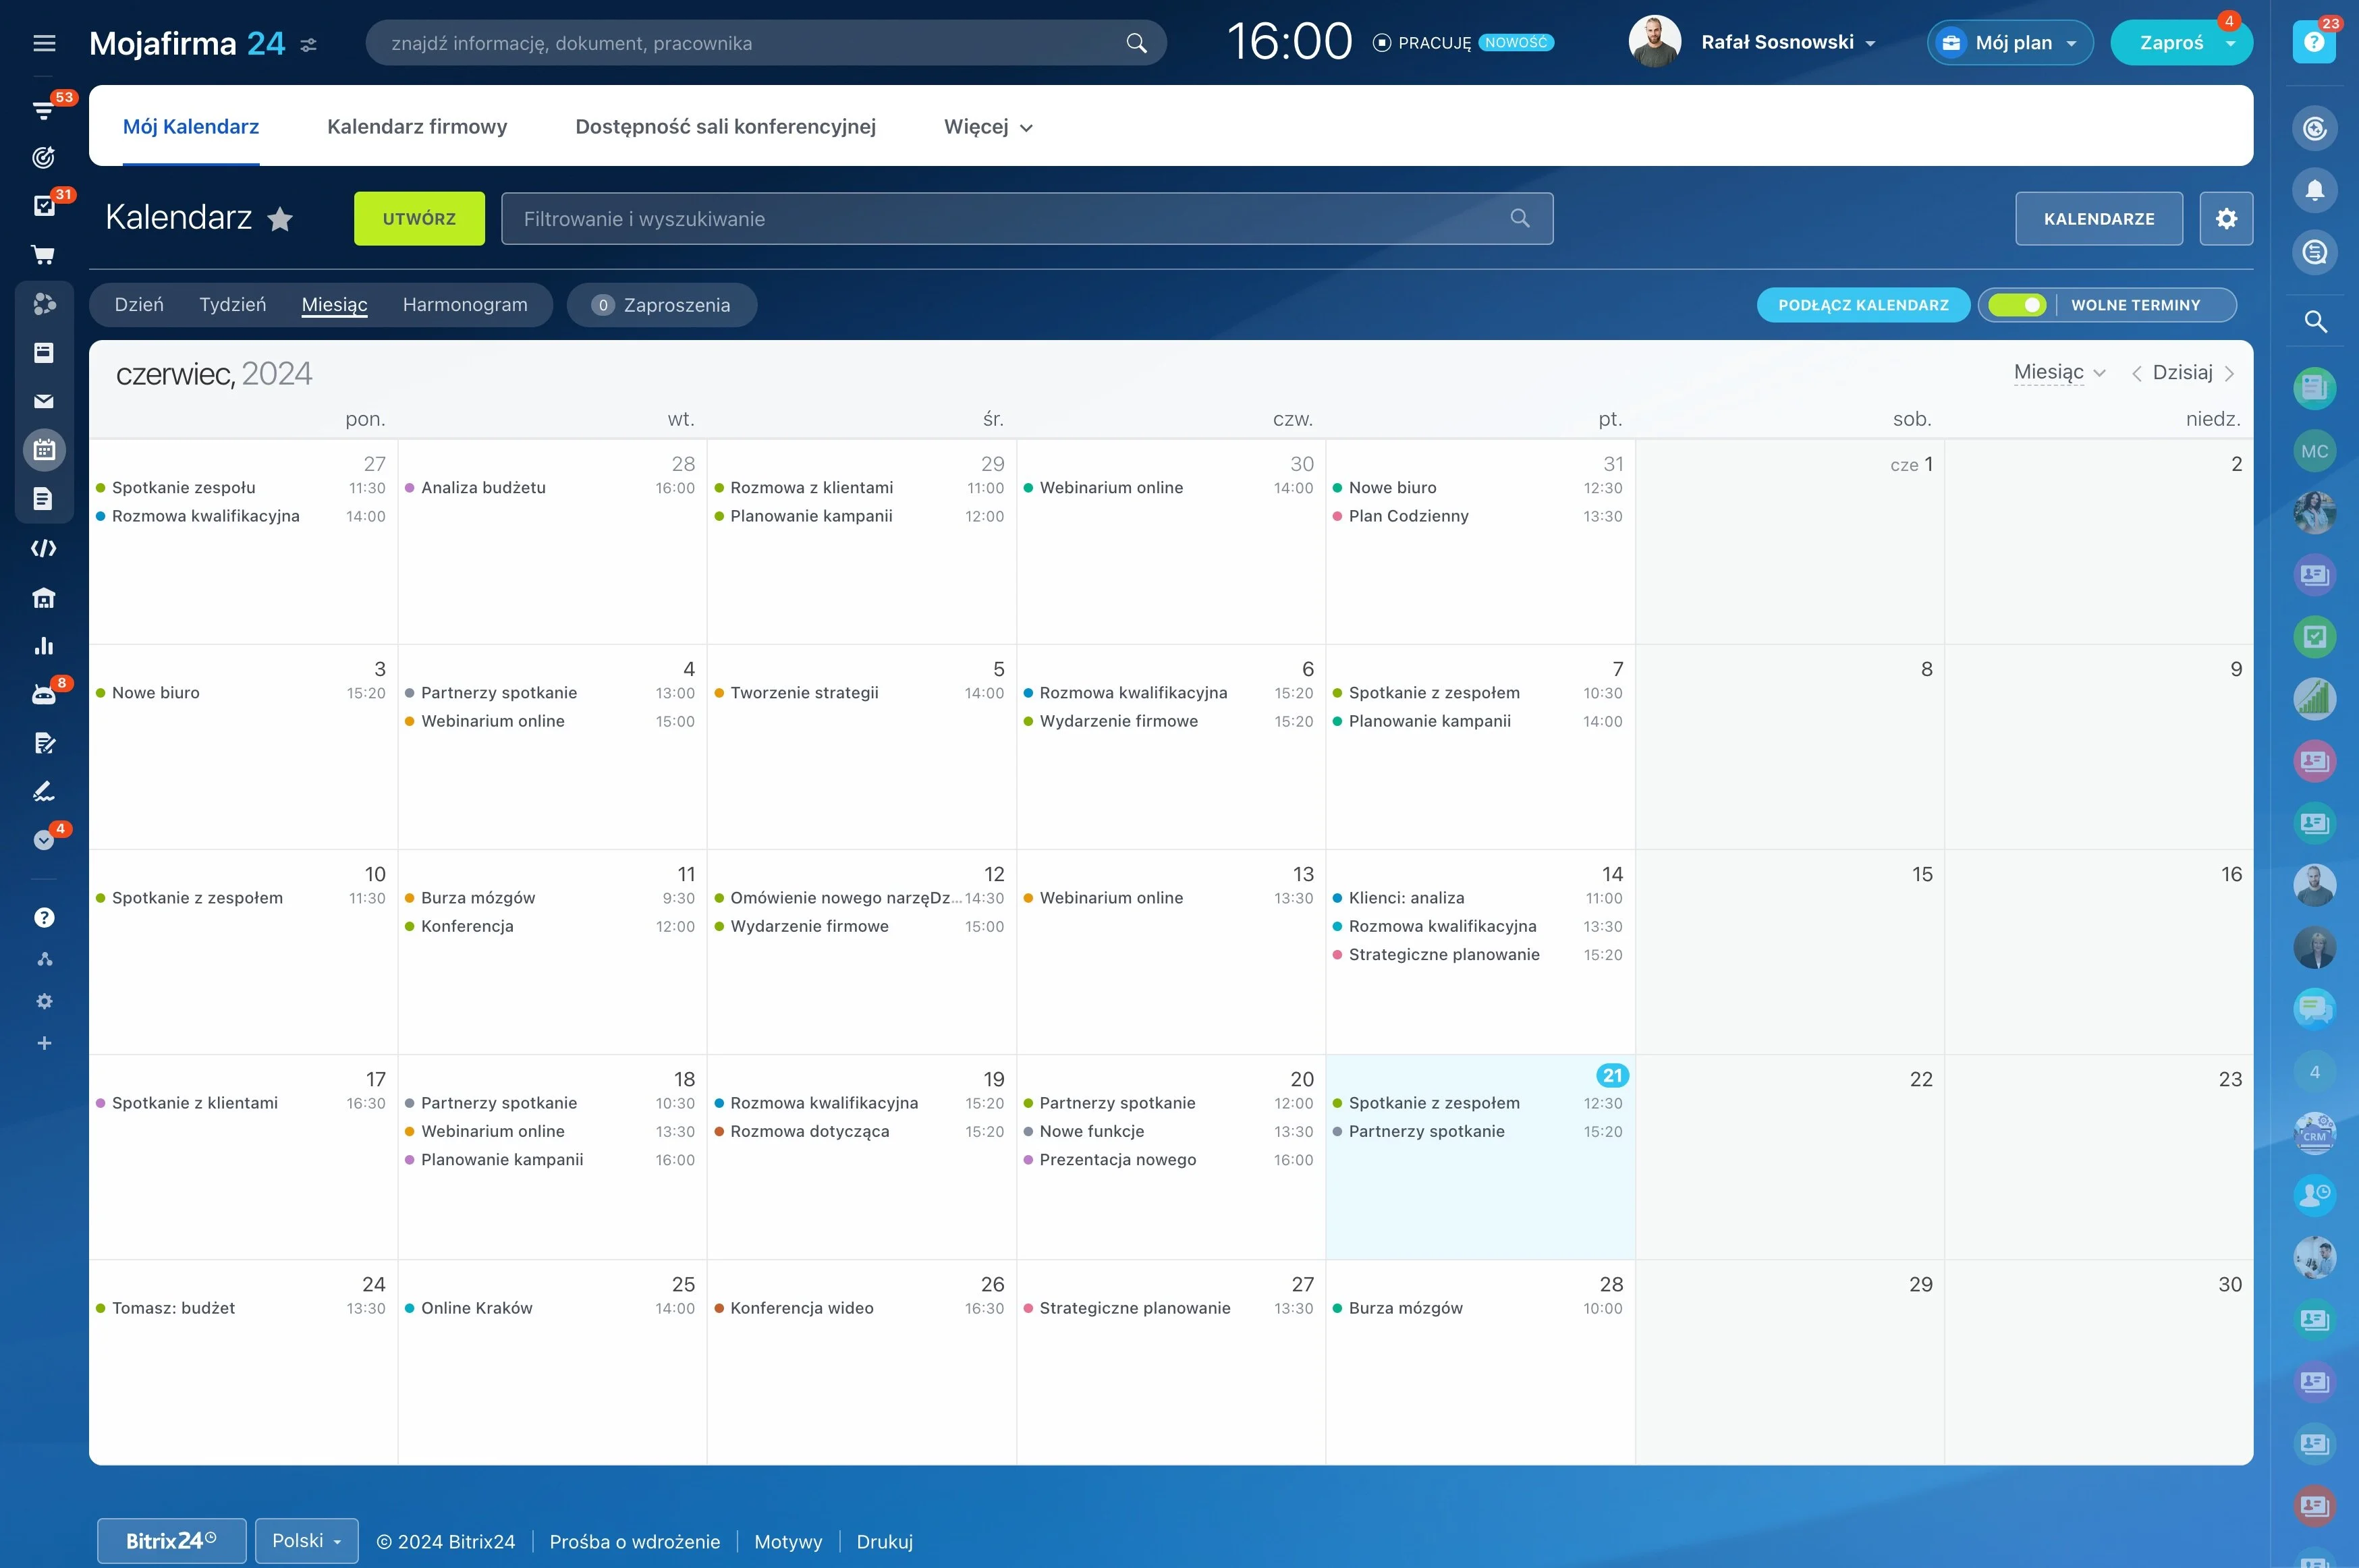Switch to the Dzień view
This screenshot has height=1568, width=2359.
139,305
